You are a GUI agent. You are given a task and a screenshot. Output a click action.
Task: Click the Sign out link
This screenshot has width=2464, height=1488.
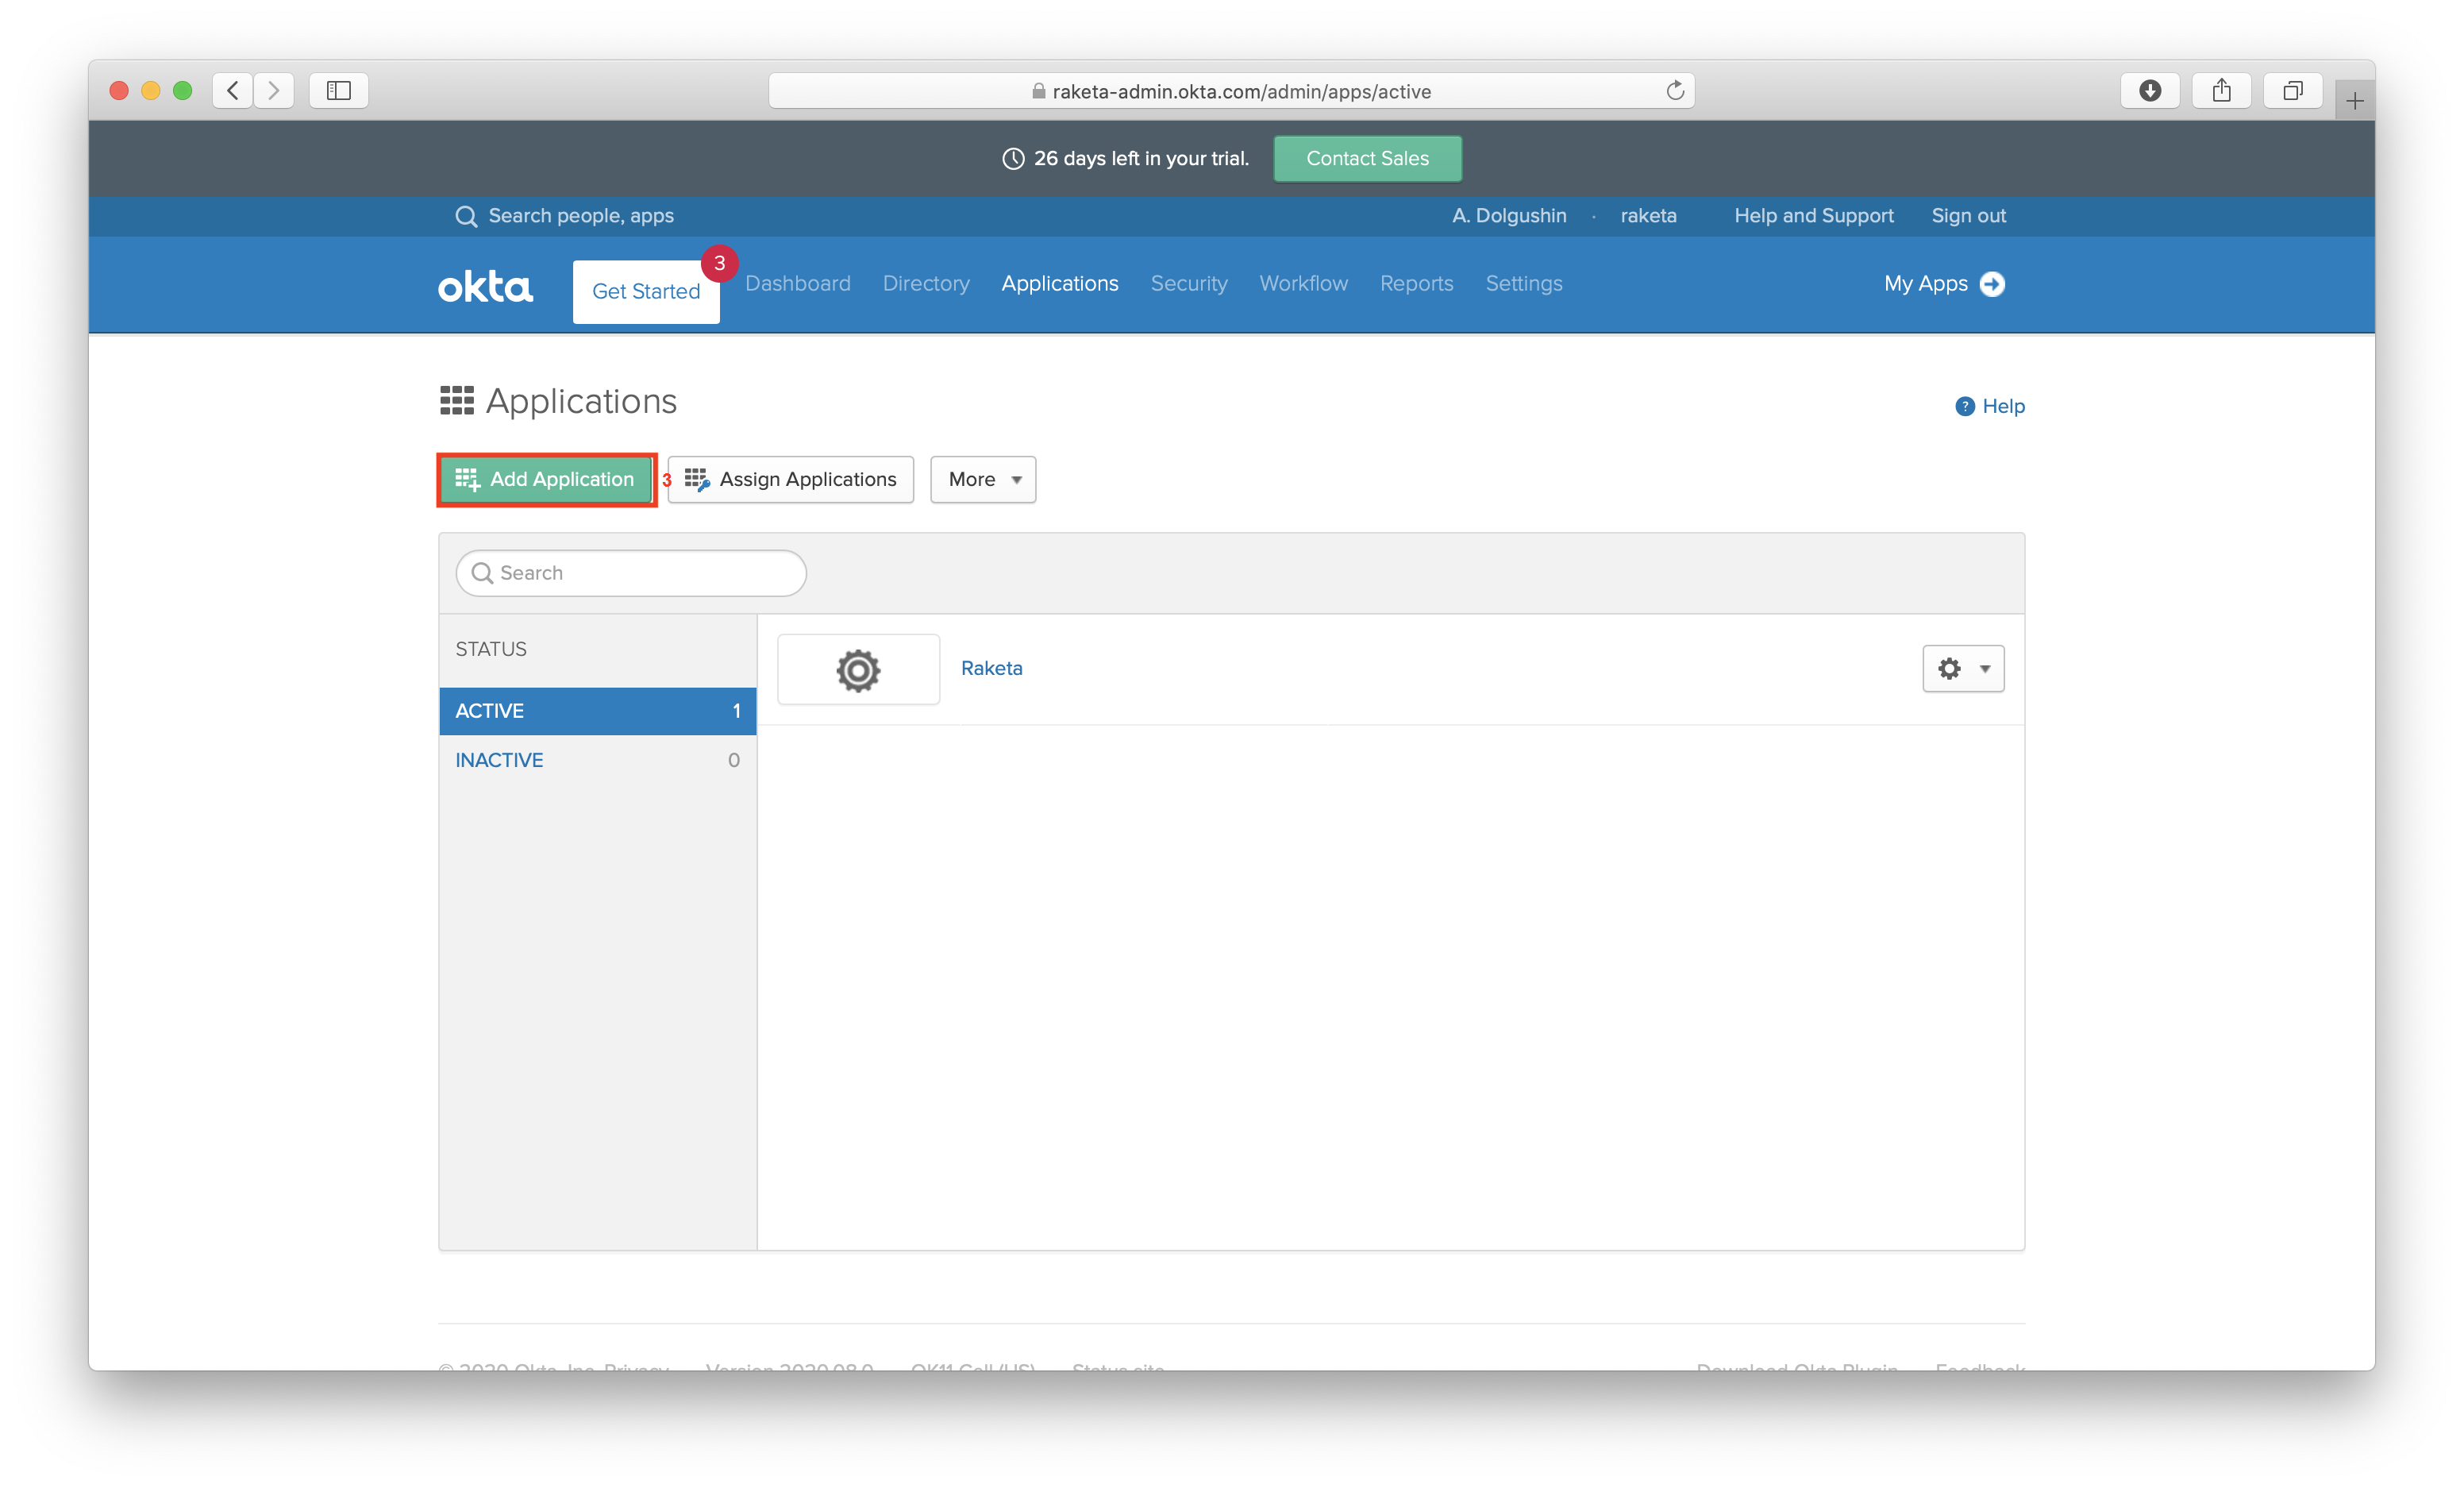coord(1968,216)
